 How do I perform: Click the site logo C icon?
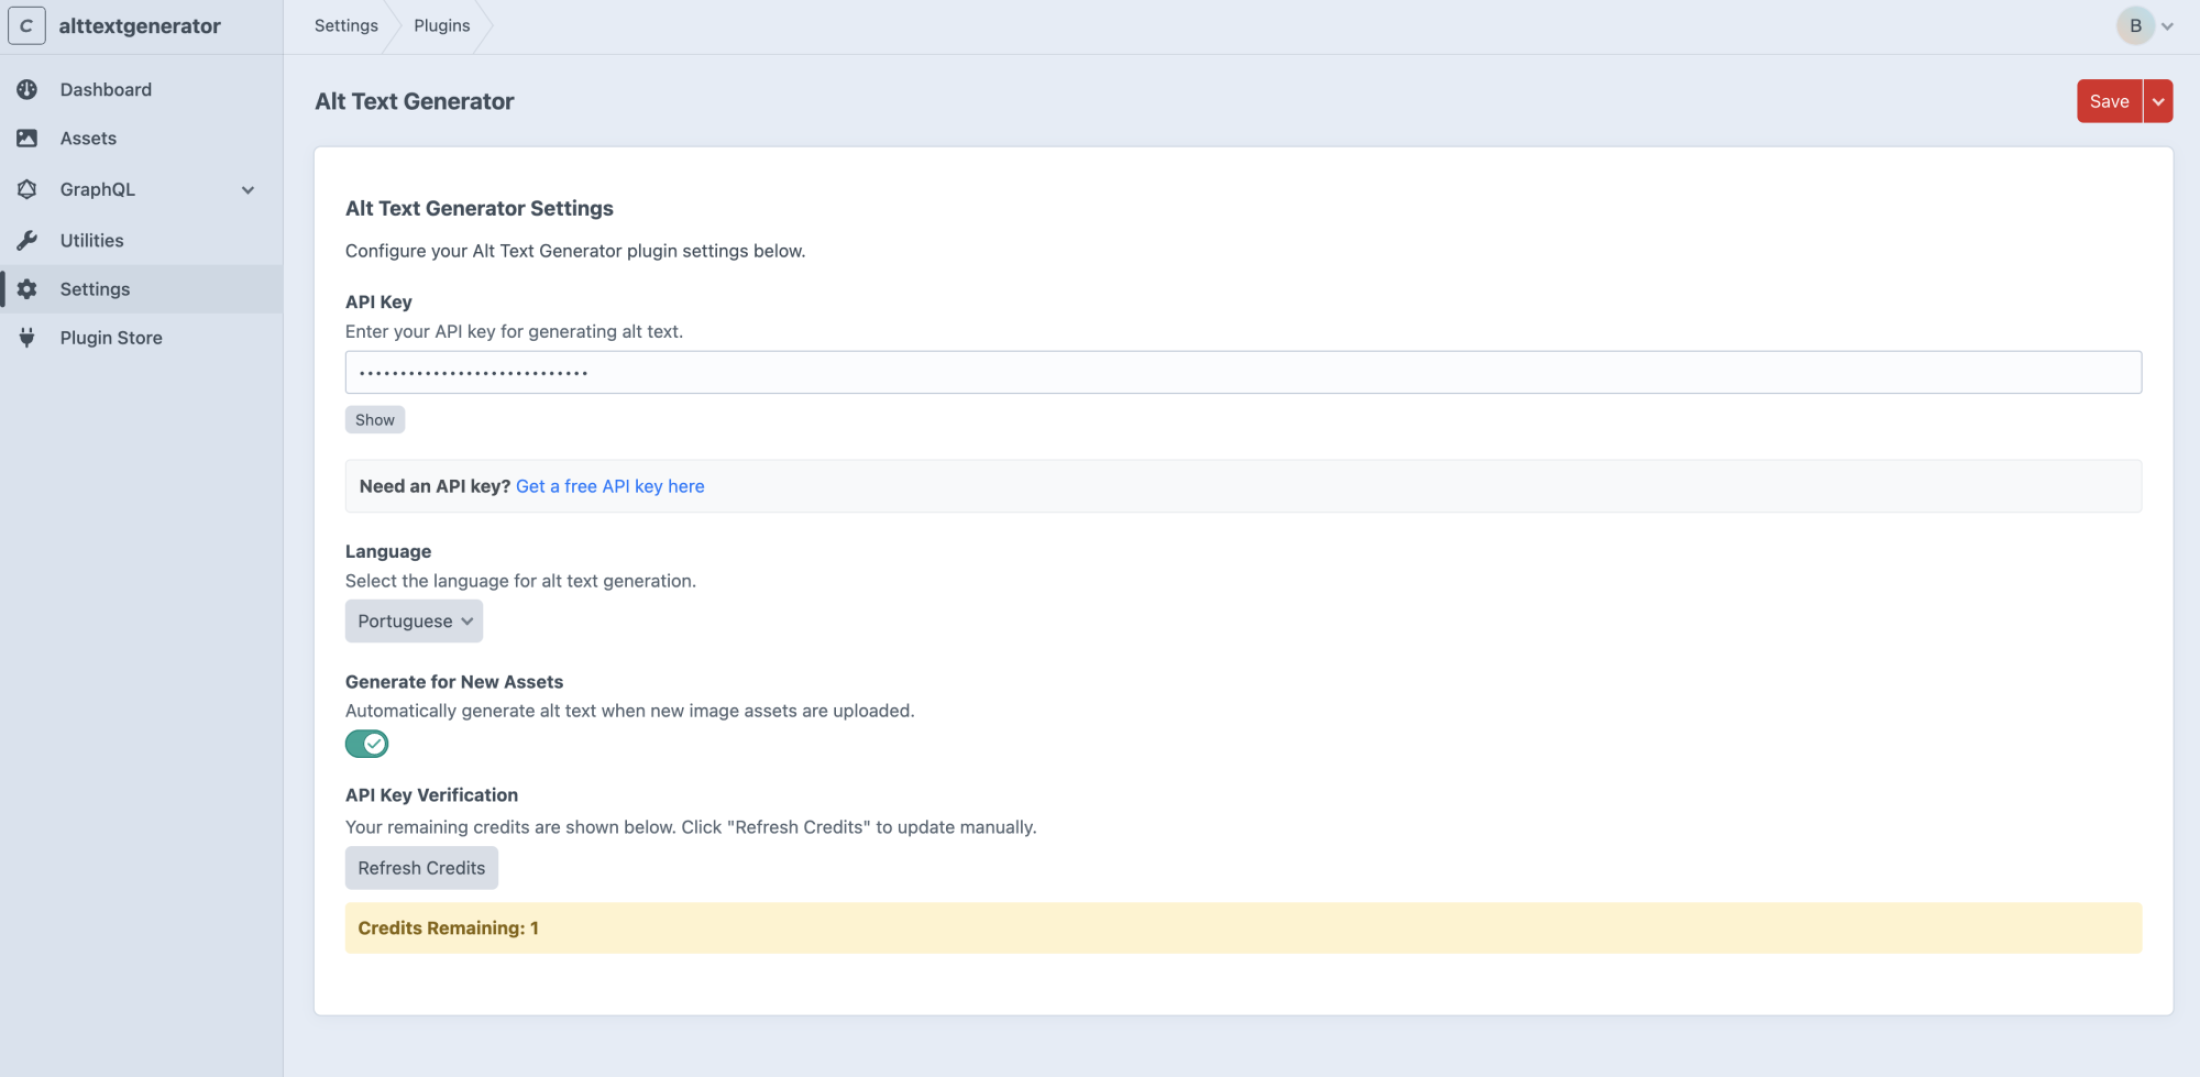[x=27, y=26]
